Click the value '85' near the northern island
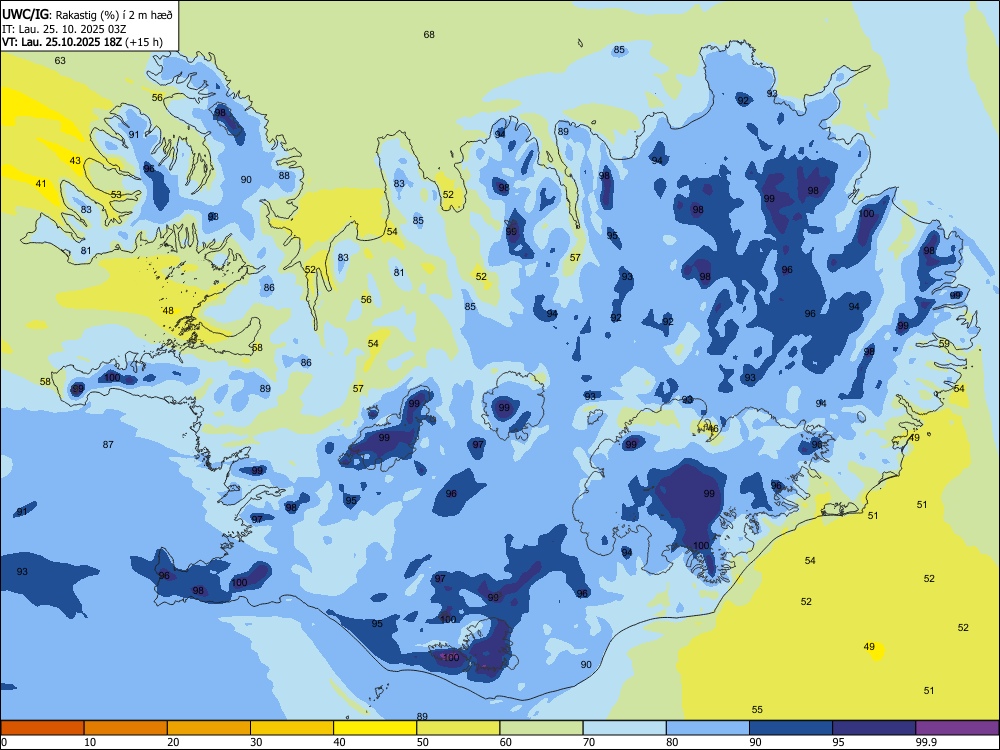The image size is (1000, 750). (x=619, y=50)
